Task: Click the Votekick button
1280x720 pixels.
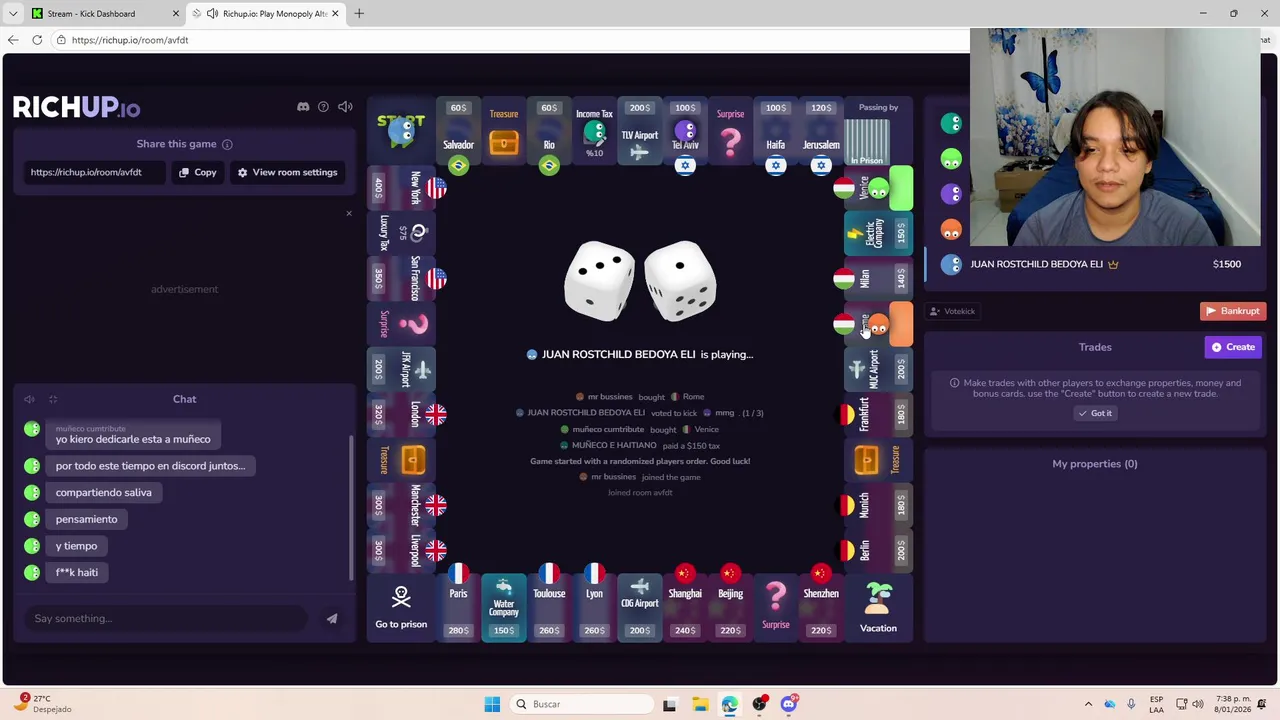Action: point(952,311)
